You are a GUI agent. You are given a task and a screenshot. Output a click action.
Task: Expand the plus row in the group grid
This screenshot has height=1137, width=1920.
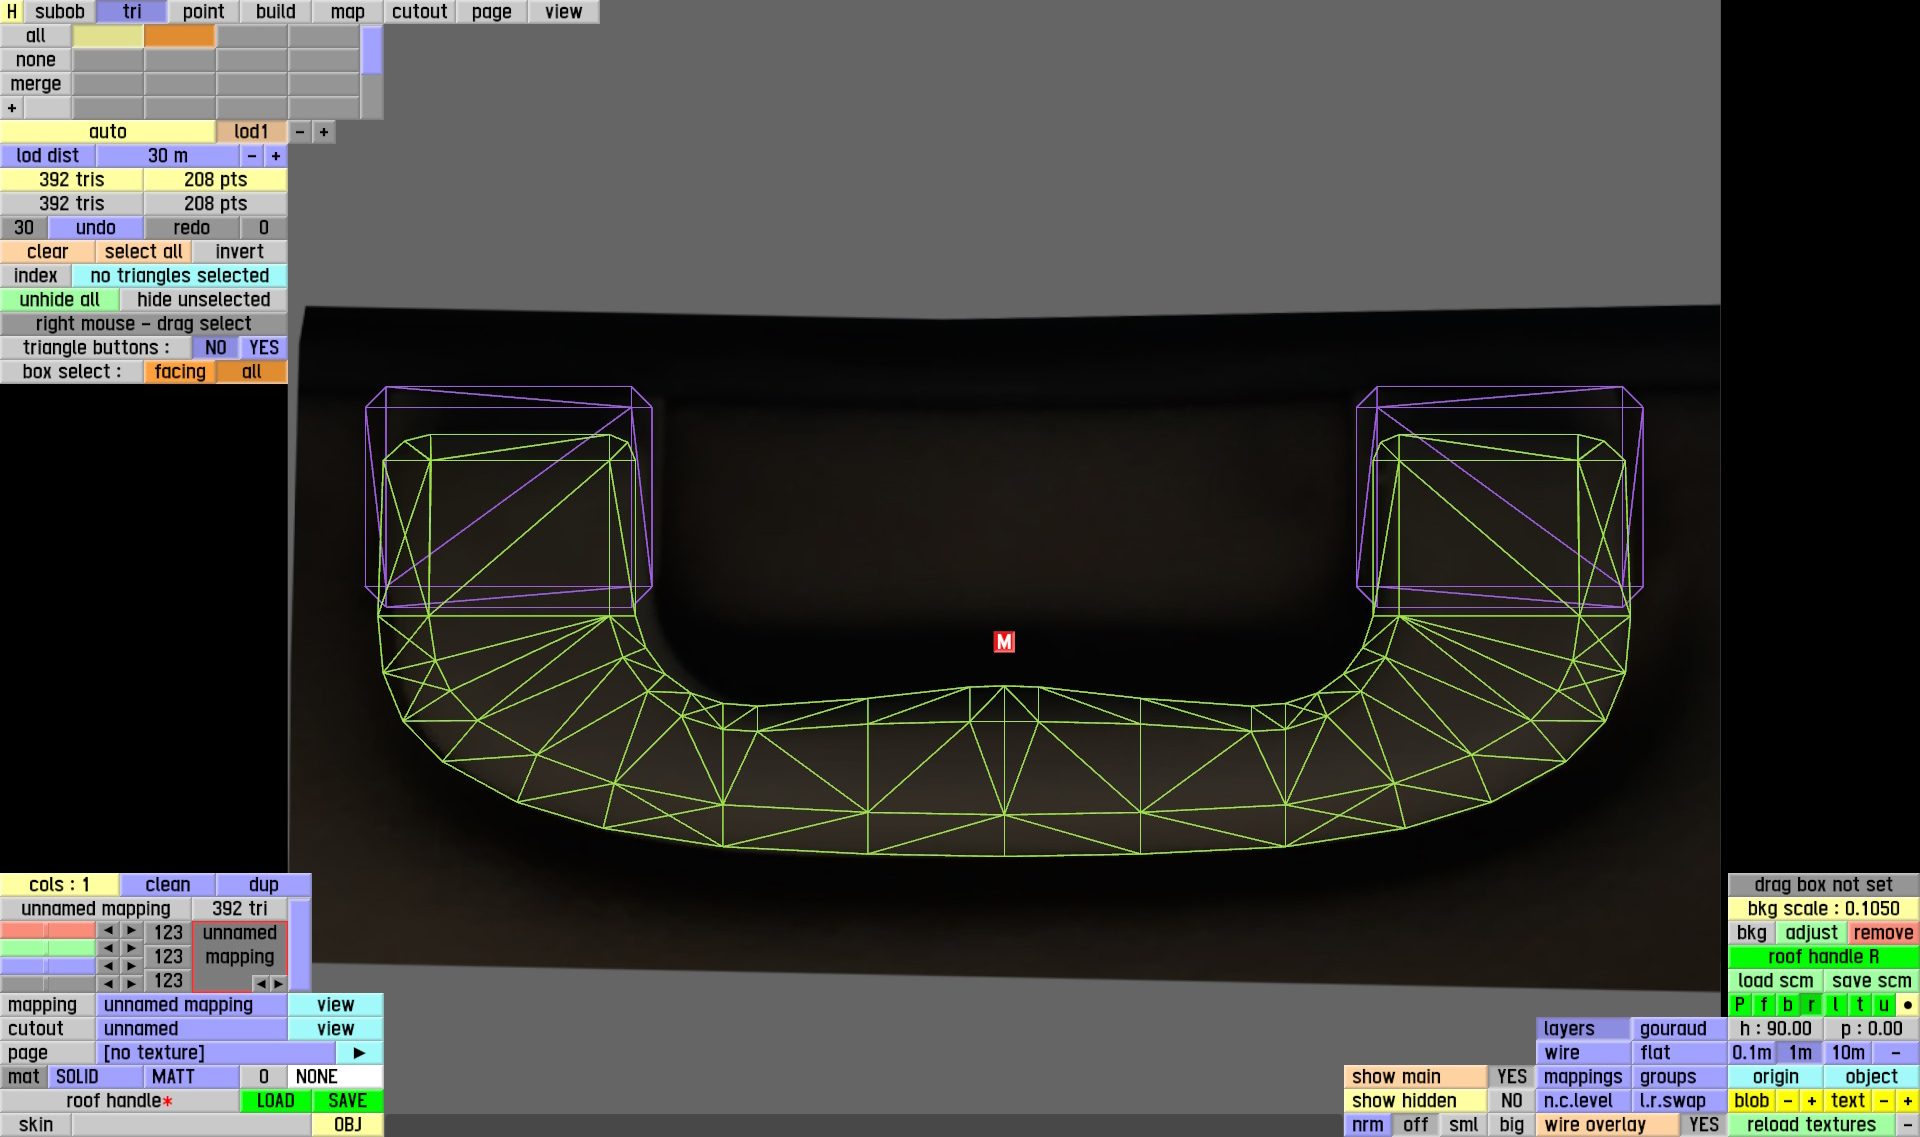(x=12, y=108)
